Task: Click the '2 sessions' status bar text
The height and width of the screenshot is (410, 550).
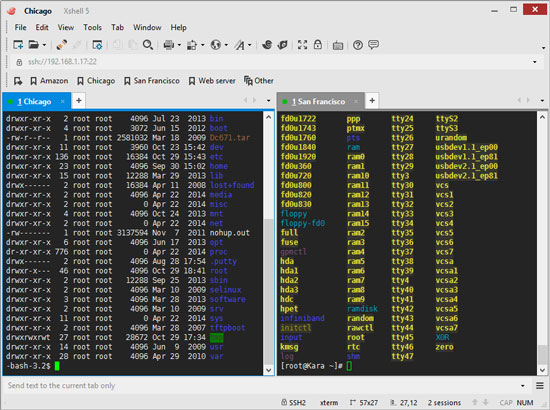Action: coord(444,403)
